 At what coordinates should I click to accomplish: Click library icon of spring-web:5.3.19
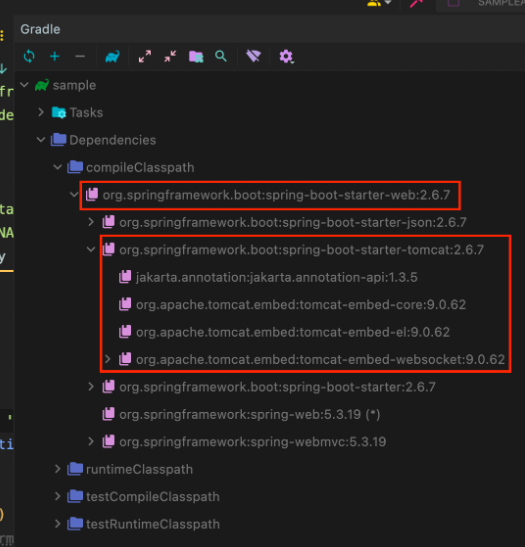click(x=108, y=414)
